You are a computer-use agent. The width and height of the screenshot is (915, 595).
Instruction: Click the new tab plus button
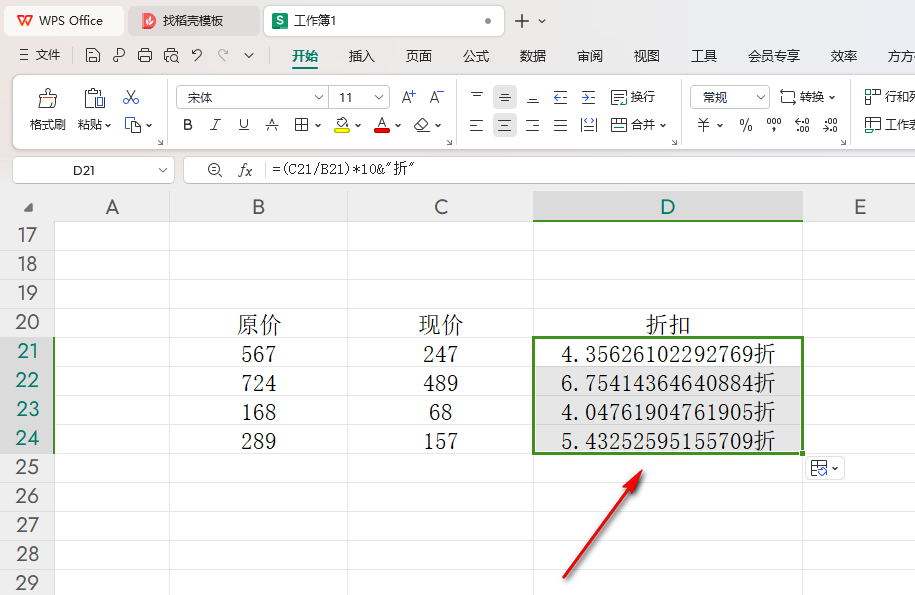tap(522, 21)
